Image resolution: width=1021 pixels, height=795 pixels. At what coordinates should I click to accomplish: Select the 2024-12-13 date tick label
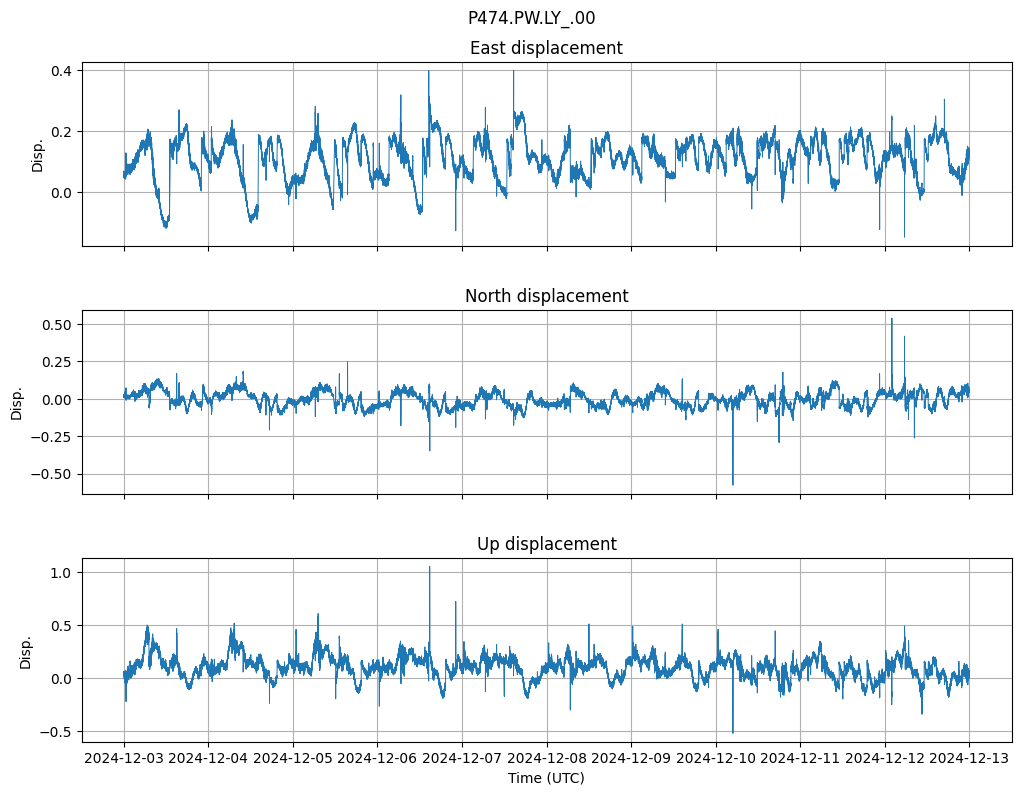tap(969, 759)
